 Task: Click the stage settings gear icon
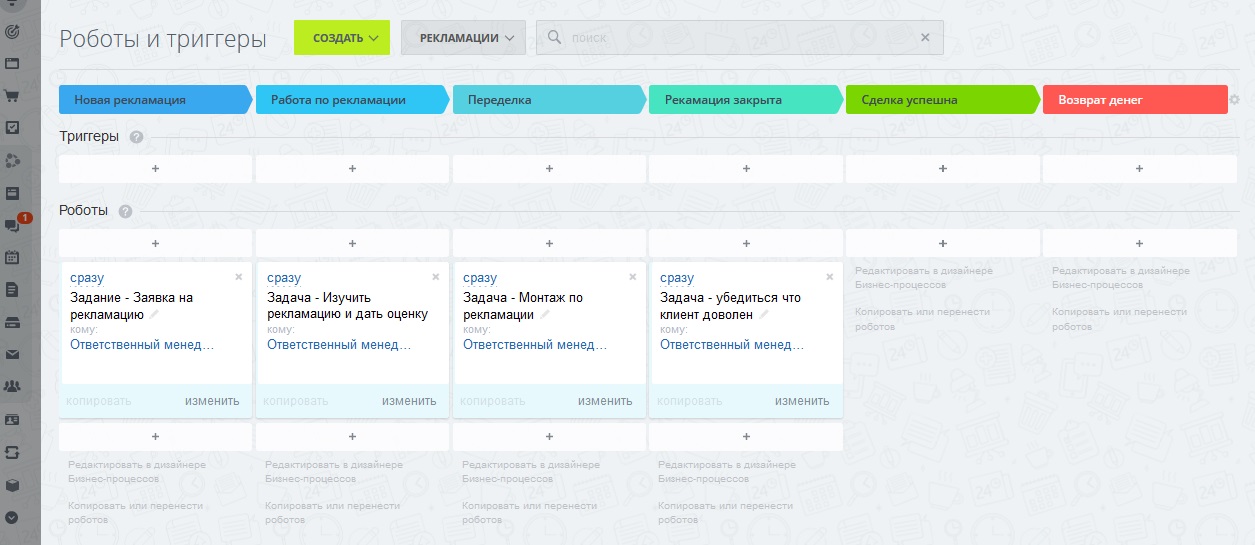[1234, 100]
